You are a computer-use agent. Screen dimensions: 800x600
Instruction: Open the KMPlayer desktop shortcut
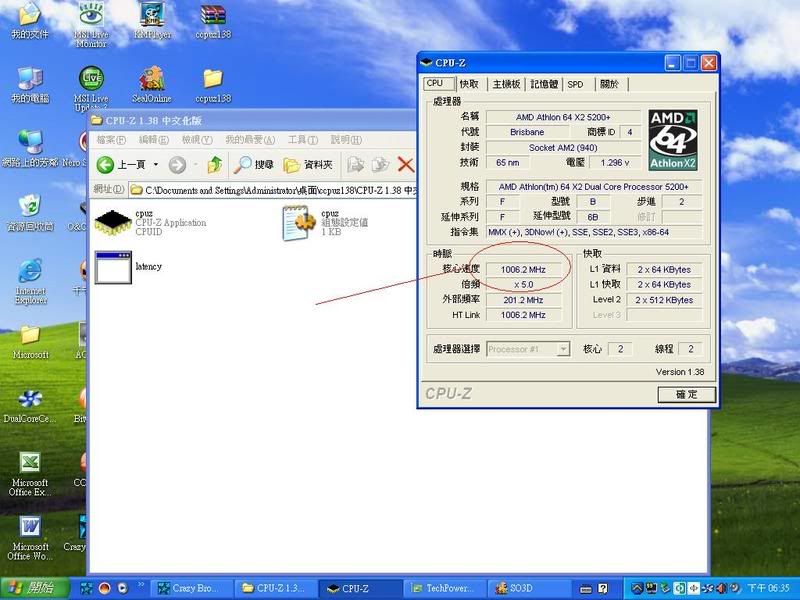154,17
